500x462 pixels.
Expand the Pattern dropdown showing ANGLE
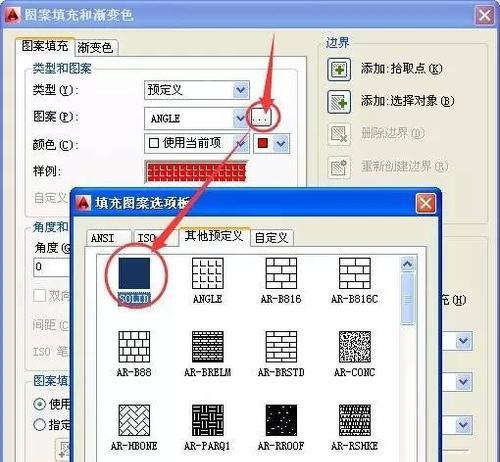[x=196, y=118]
